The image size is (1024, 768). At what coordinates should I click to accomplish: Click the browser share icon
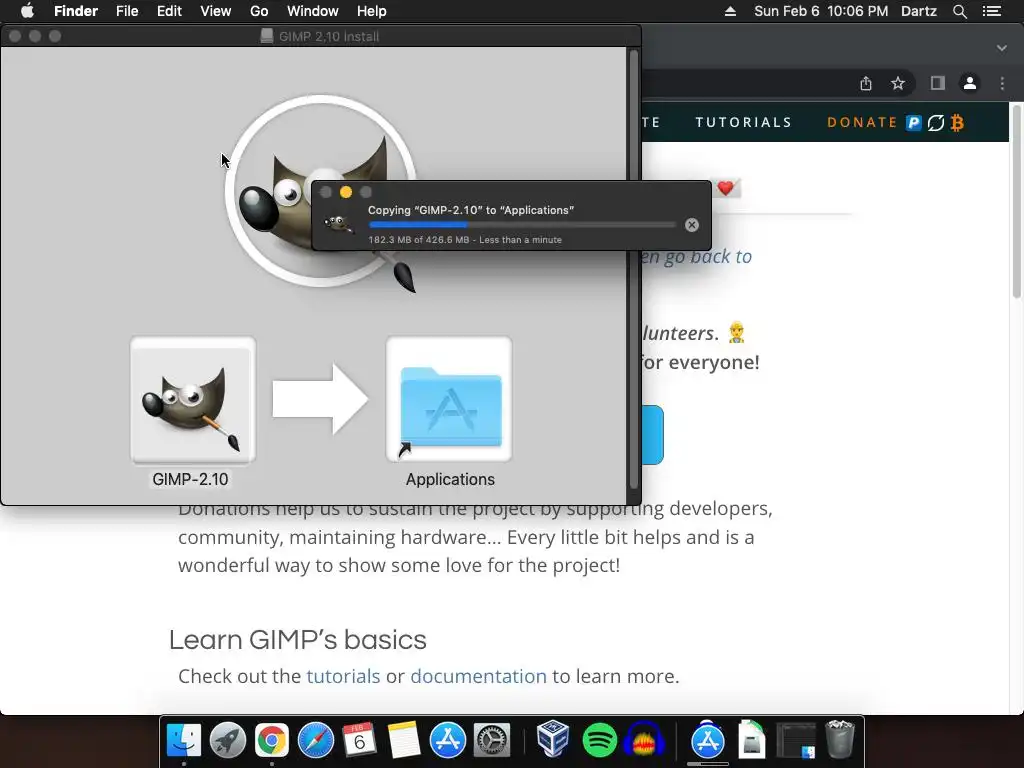coord(865,84)
